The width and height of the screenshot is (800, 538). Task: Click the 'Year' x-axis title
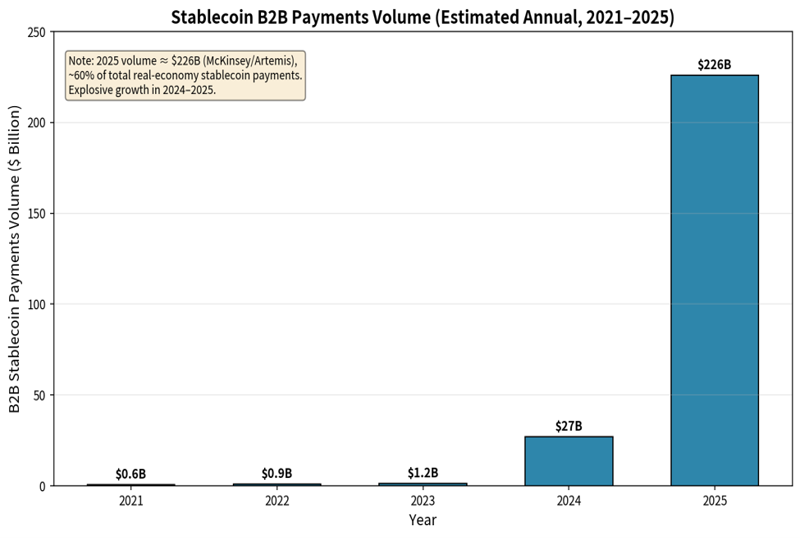(422, 520)
